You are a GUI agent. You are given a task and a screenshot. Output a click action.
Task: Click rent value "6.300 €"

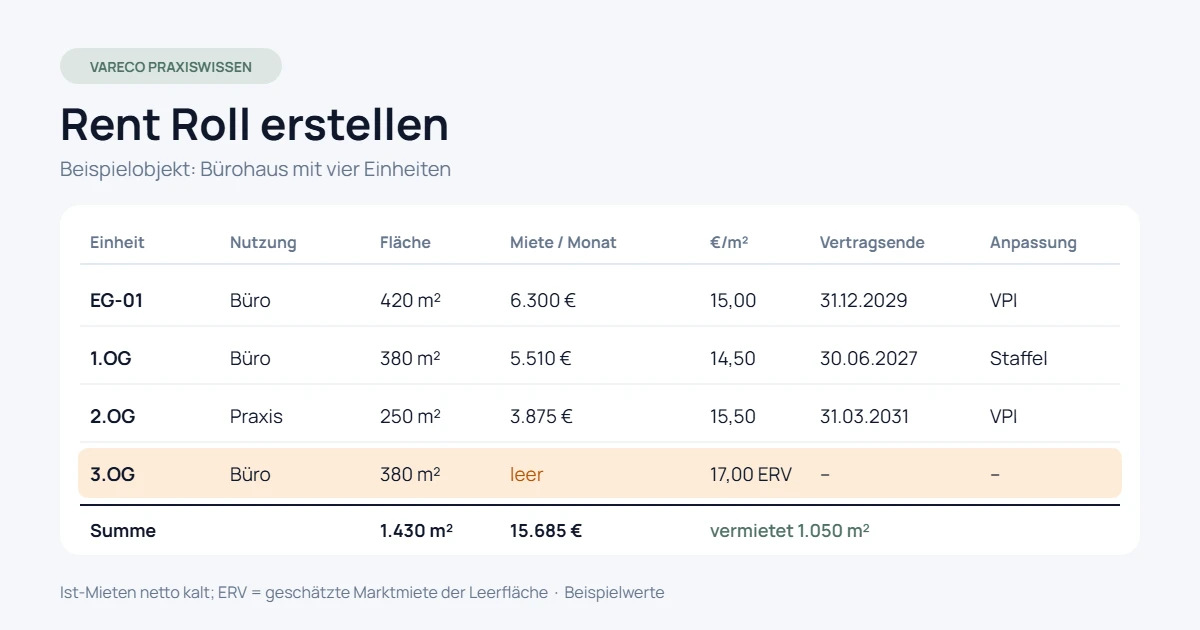(x=543, y=300)
